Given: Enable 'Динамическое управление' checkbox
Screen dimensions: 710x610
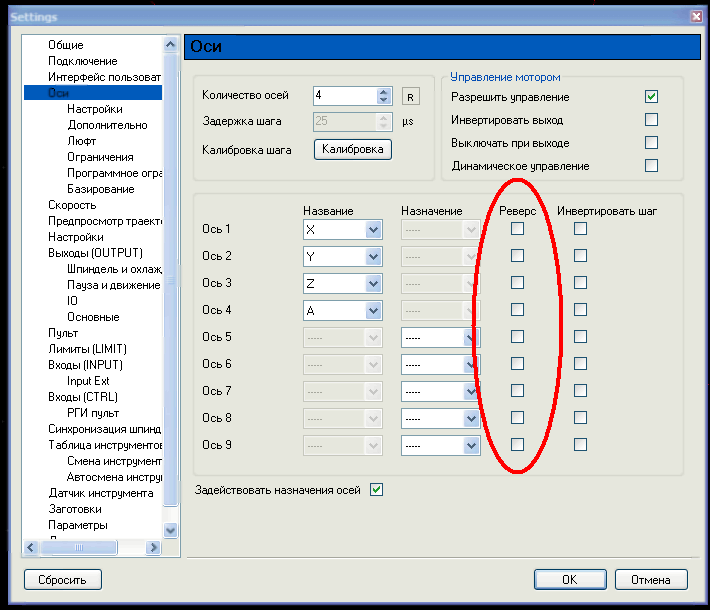Looking at the screenshot, I should [651, 166].
